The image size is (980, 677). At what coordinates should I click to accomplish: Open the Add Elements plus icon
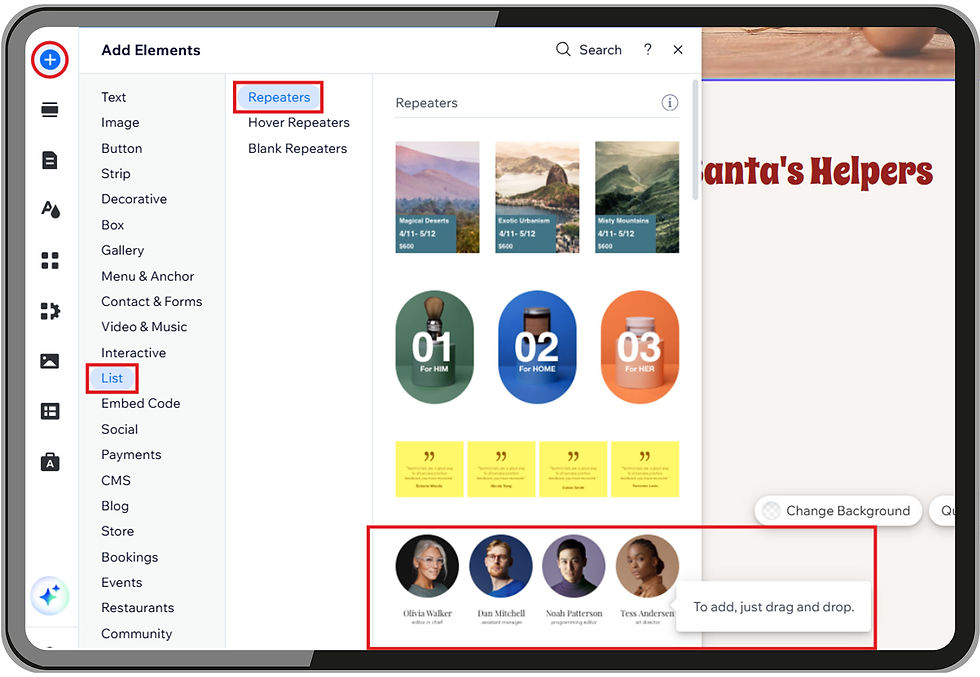pyautogui.click(x=50, y=60)
